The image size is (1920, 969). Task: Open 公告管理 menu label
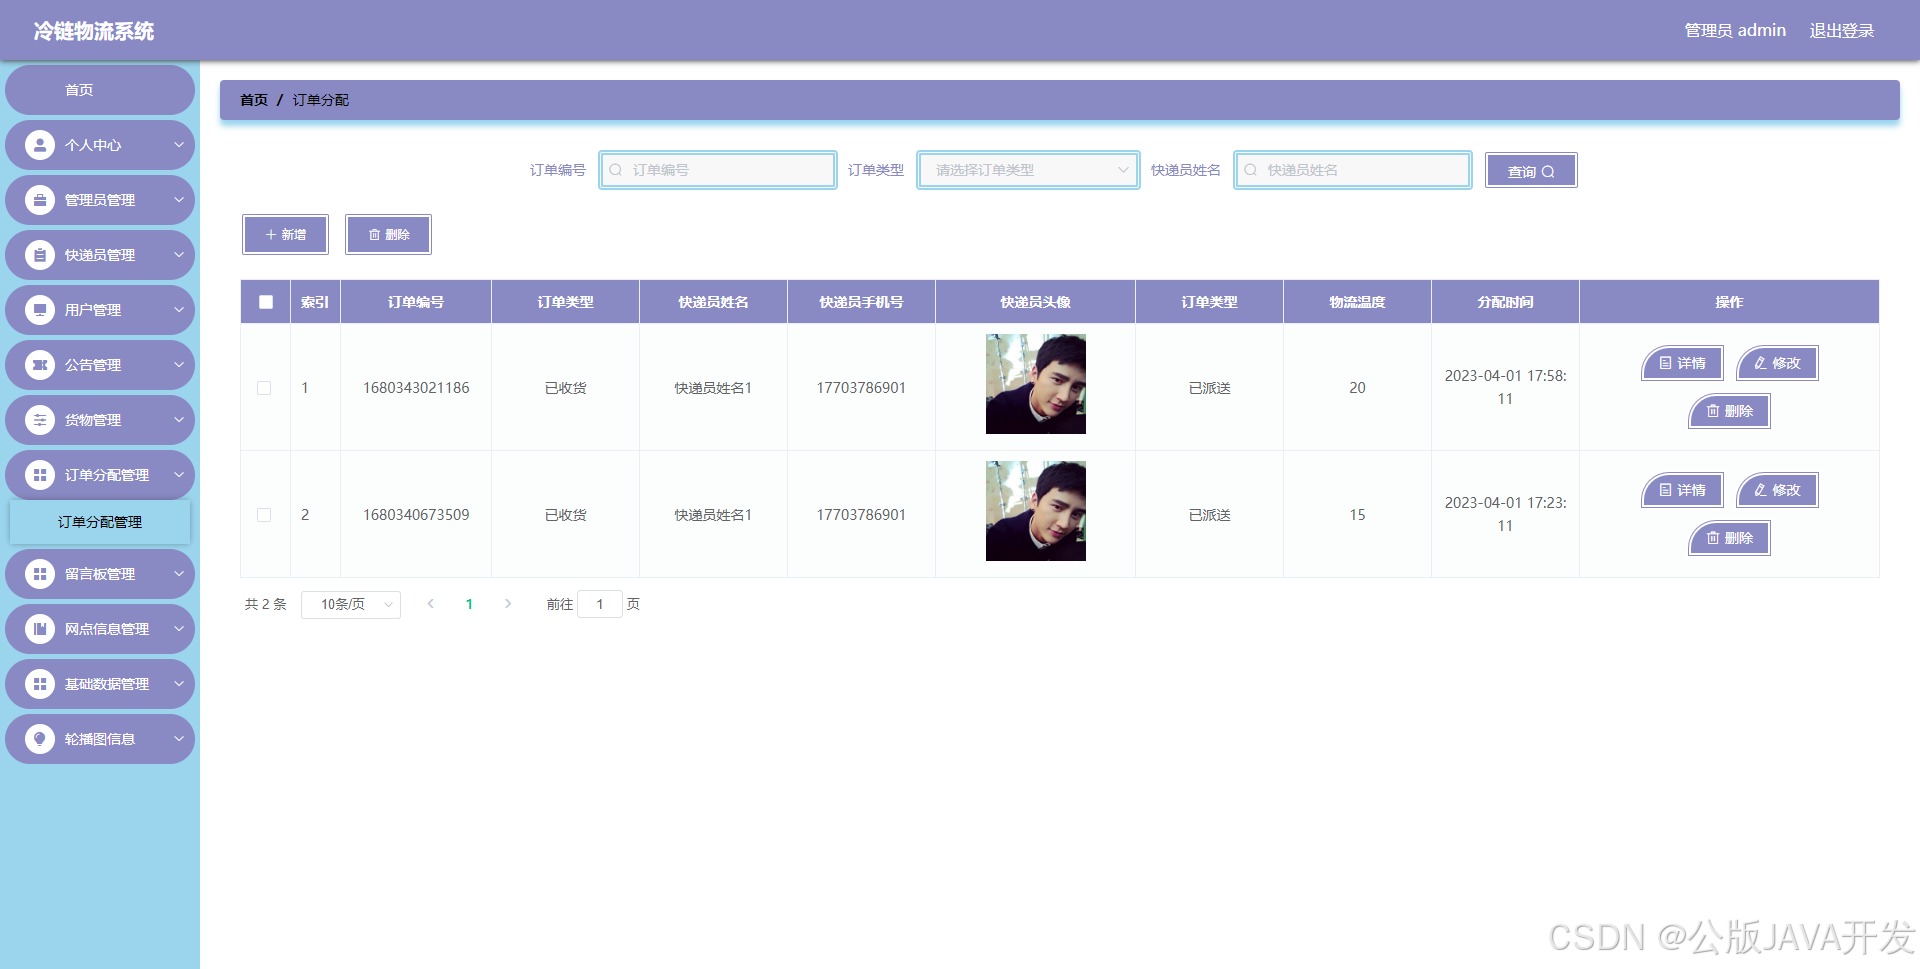pyautogui.click(x=93, y=365)
